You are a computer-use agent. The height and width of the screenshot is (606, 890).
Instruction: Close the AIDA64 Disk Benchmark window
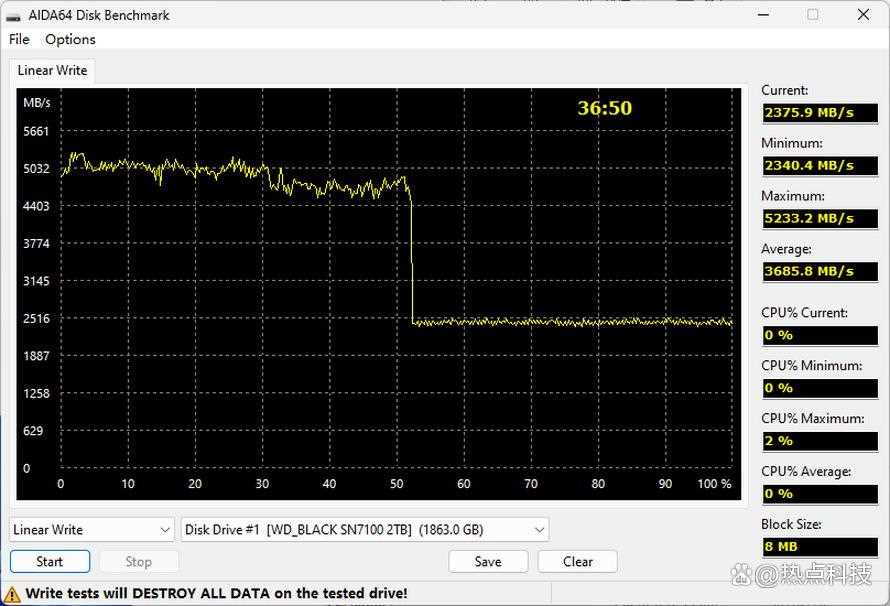point(863,15)
